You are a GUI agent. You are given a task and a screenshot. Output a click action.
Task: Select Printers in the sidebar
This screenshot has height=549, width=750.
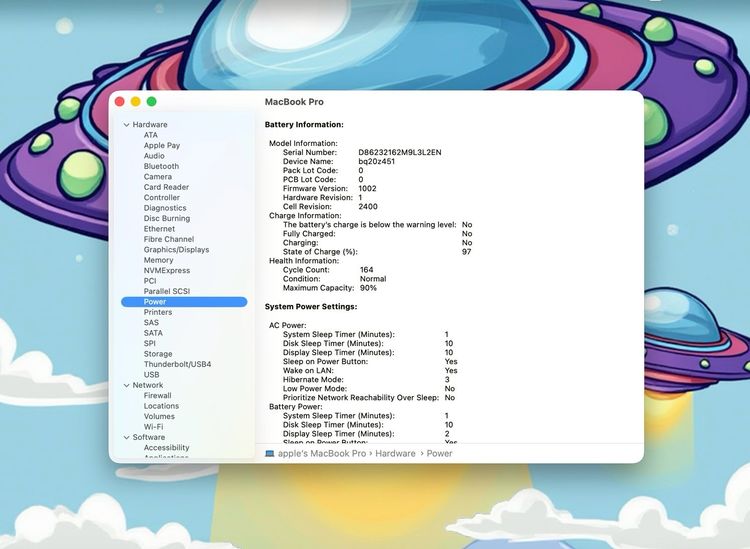coord(158,312)
